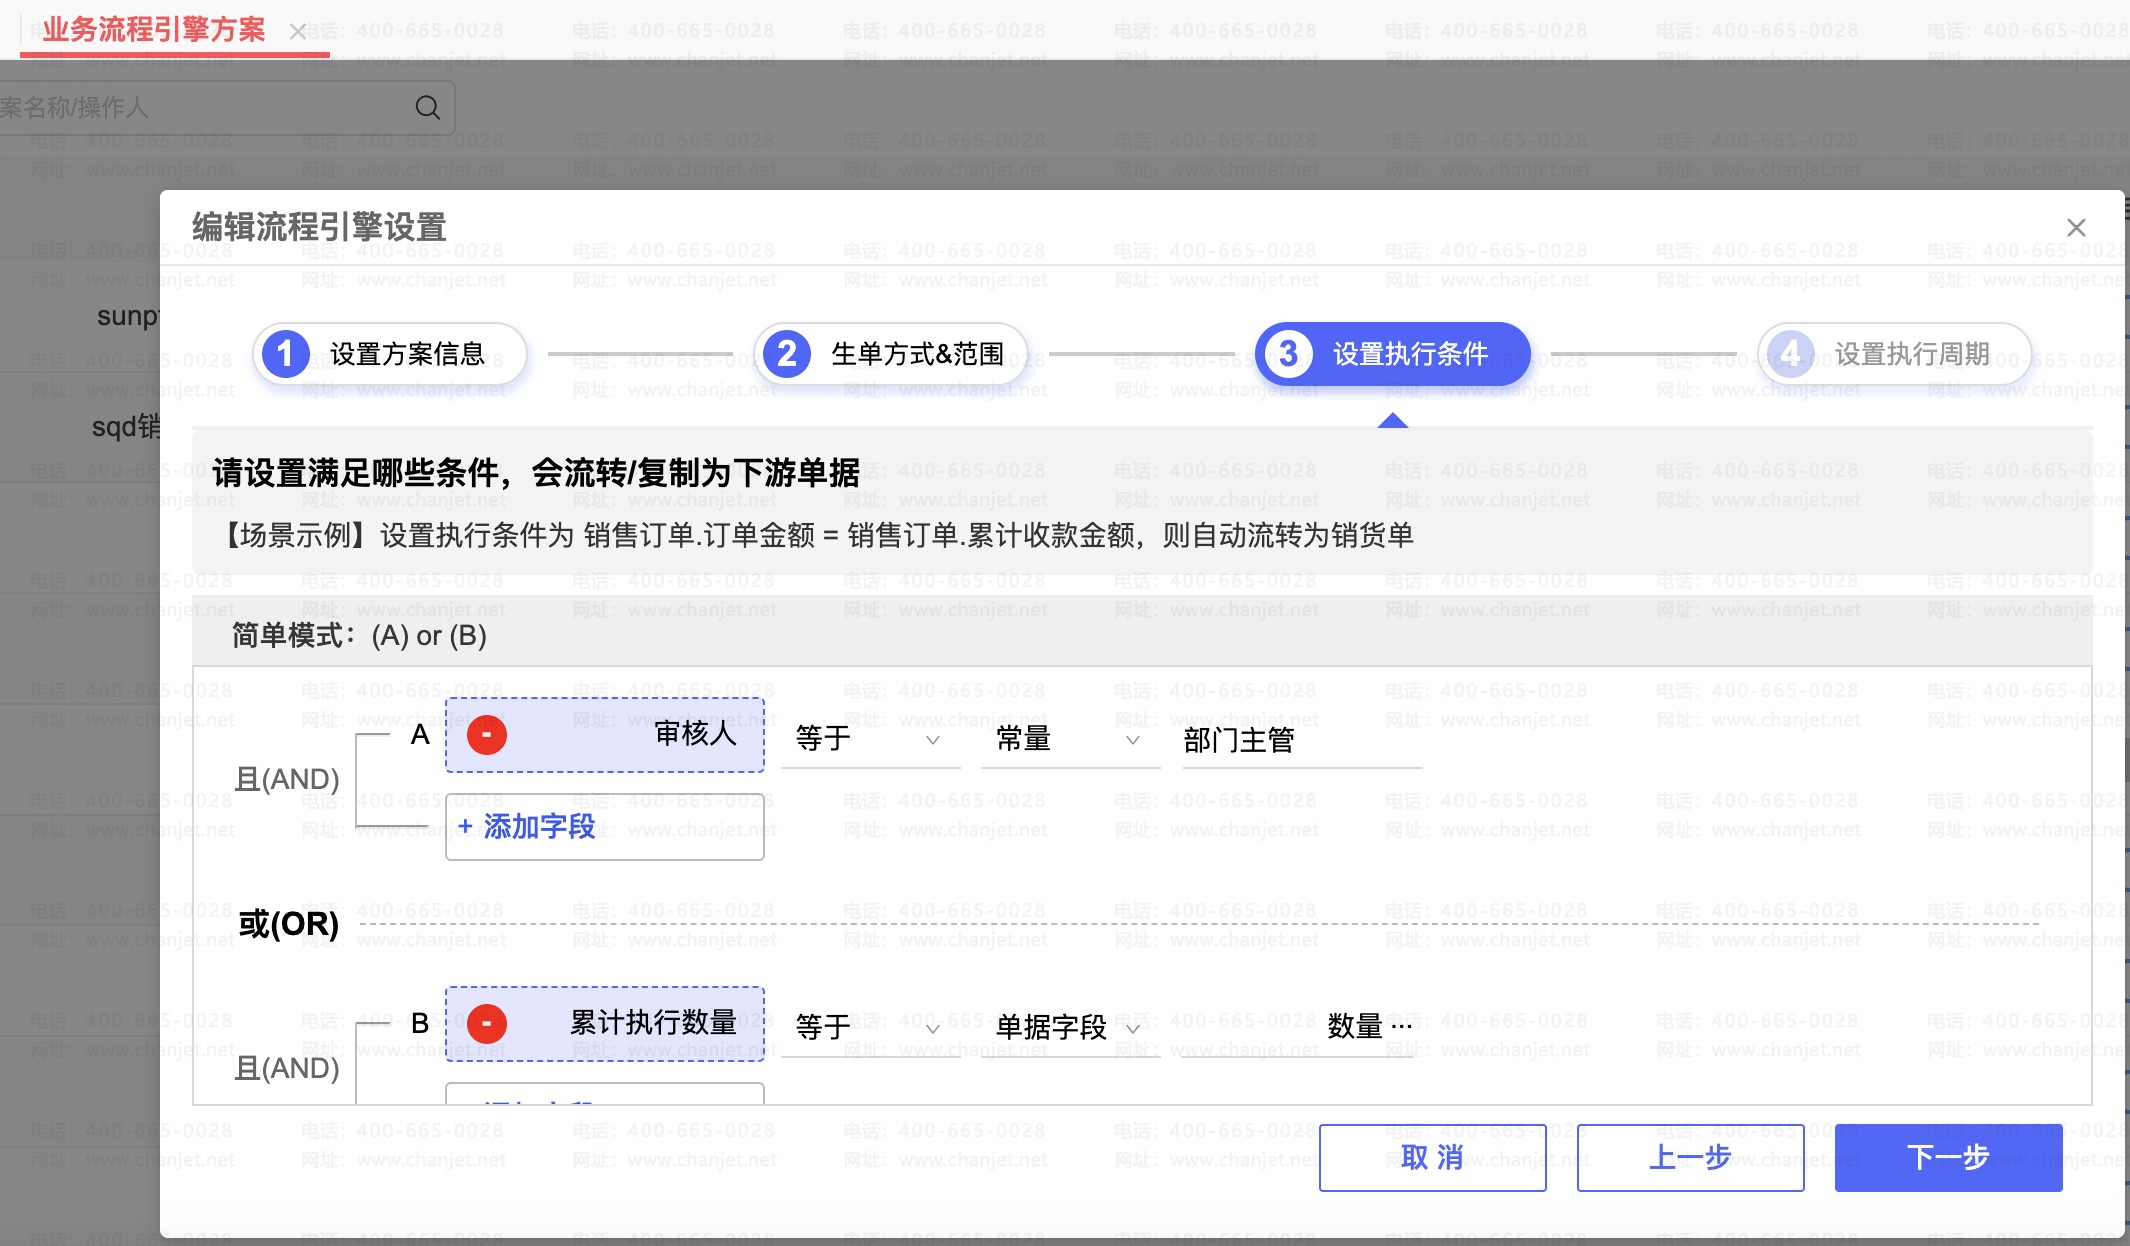
Task: Remove condition A 审核人 with red minus icon
Action: [487, 735]
